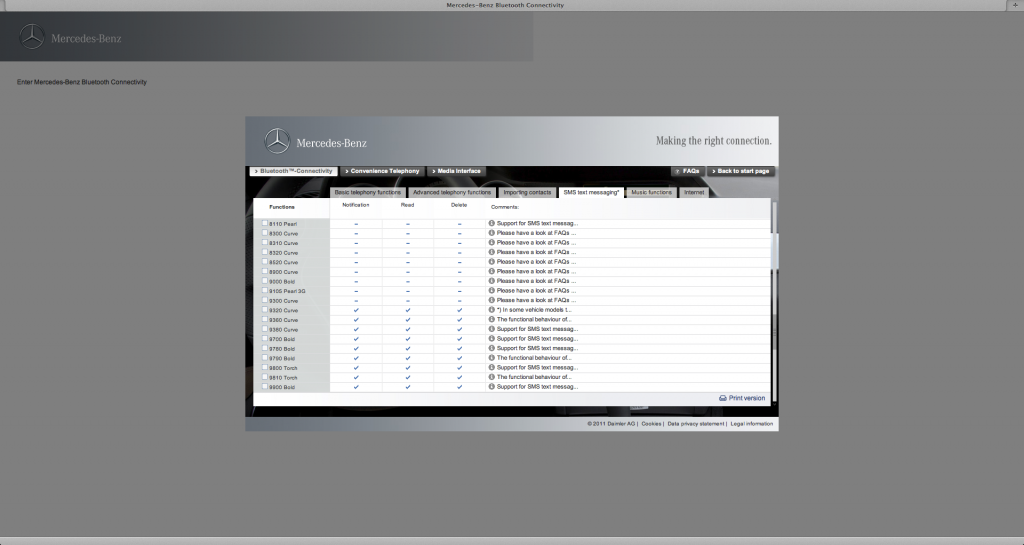Open the Legal information link

[752, 424]
